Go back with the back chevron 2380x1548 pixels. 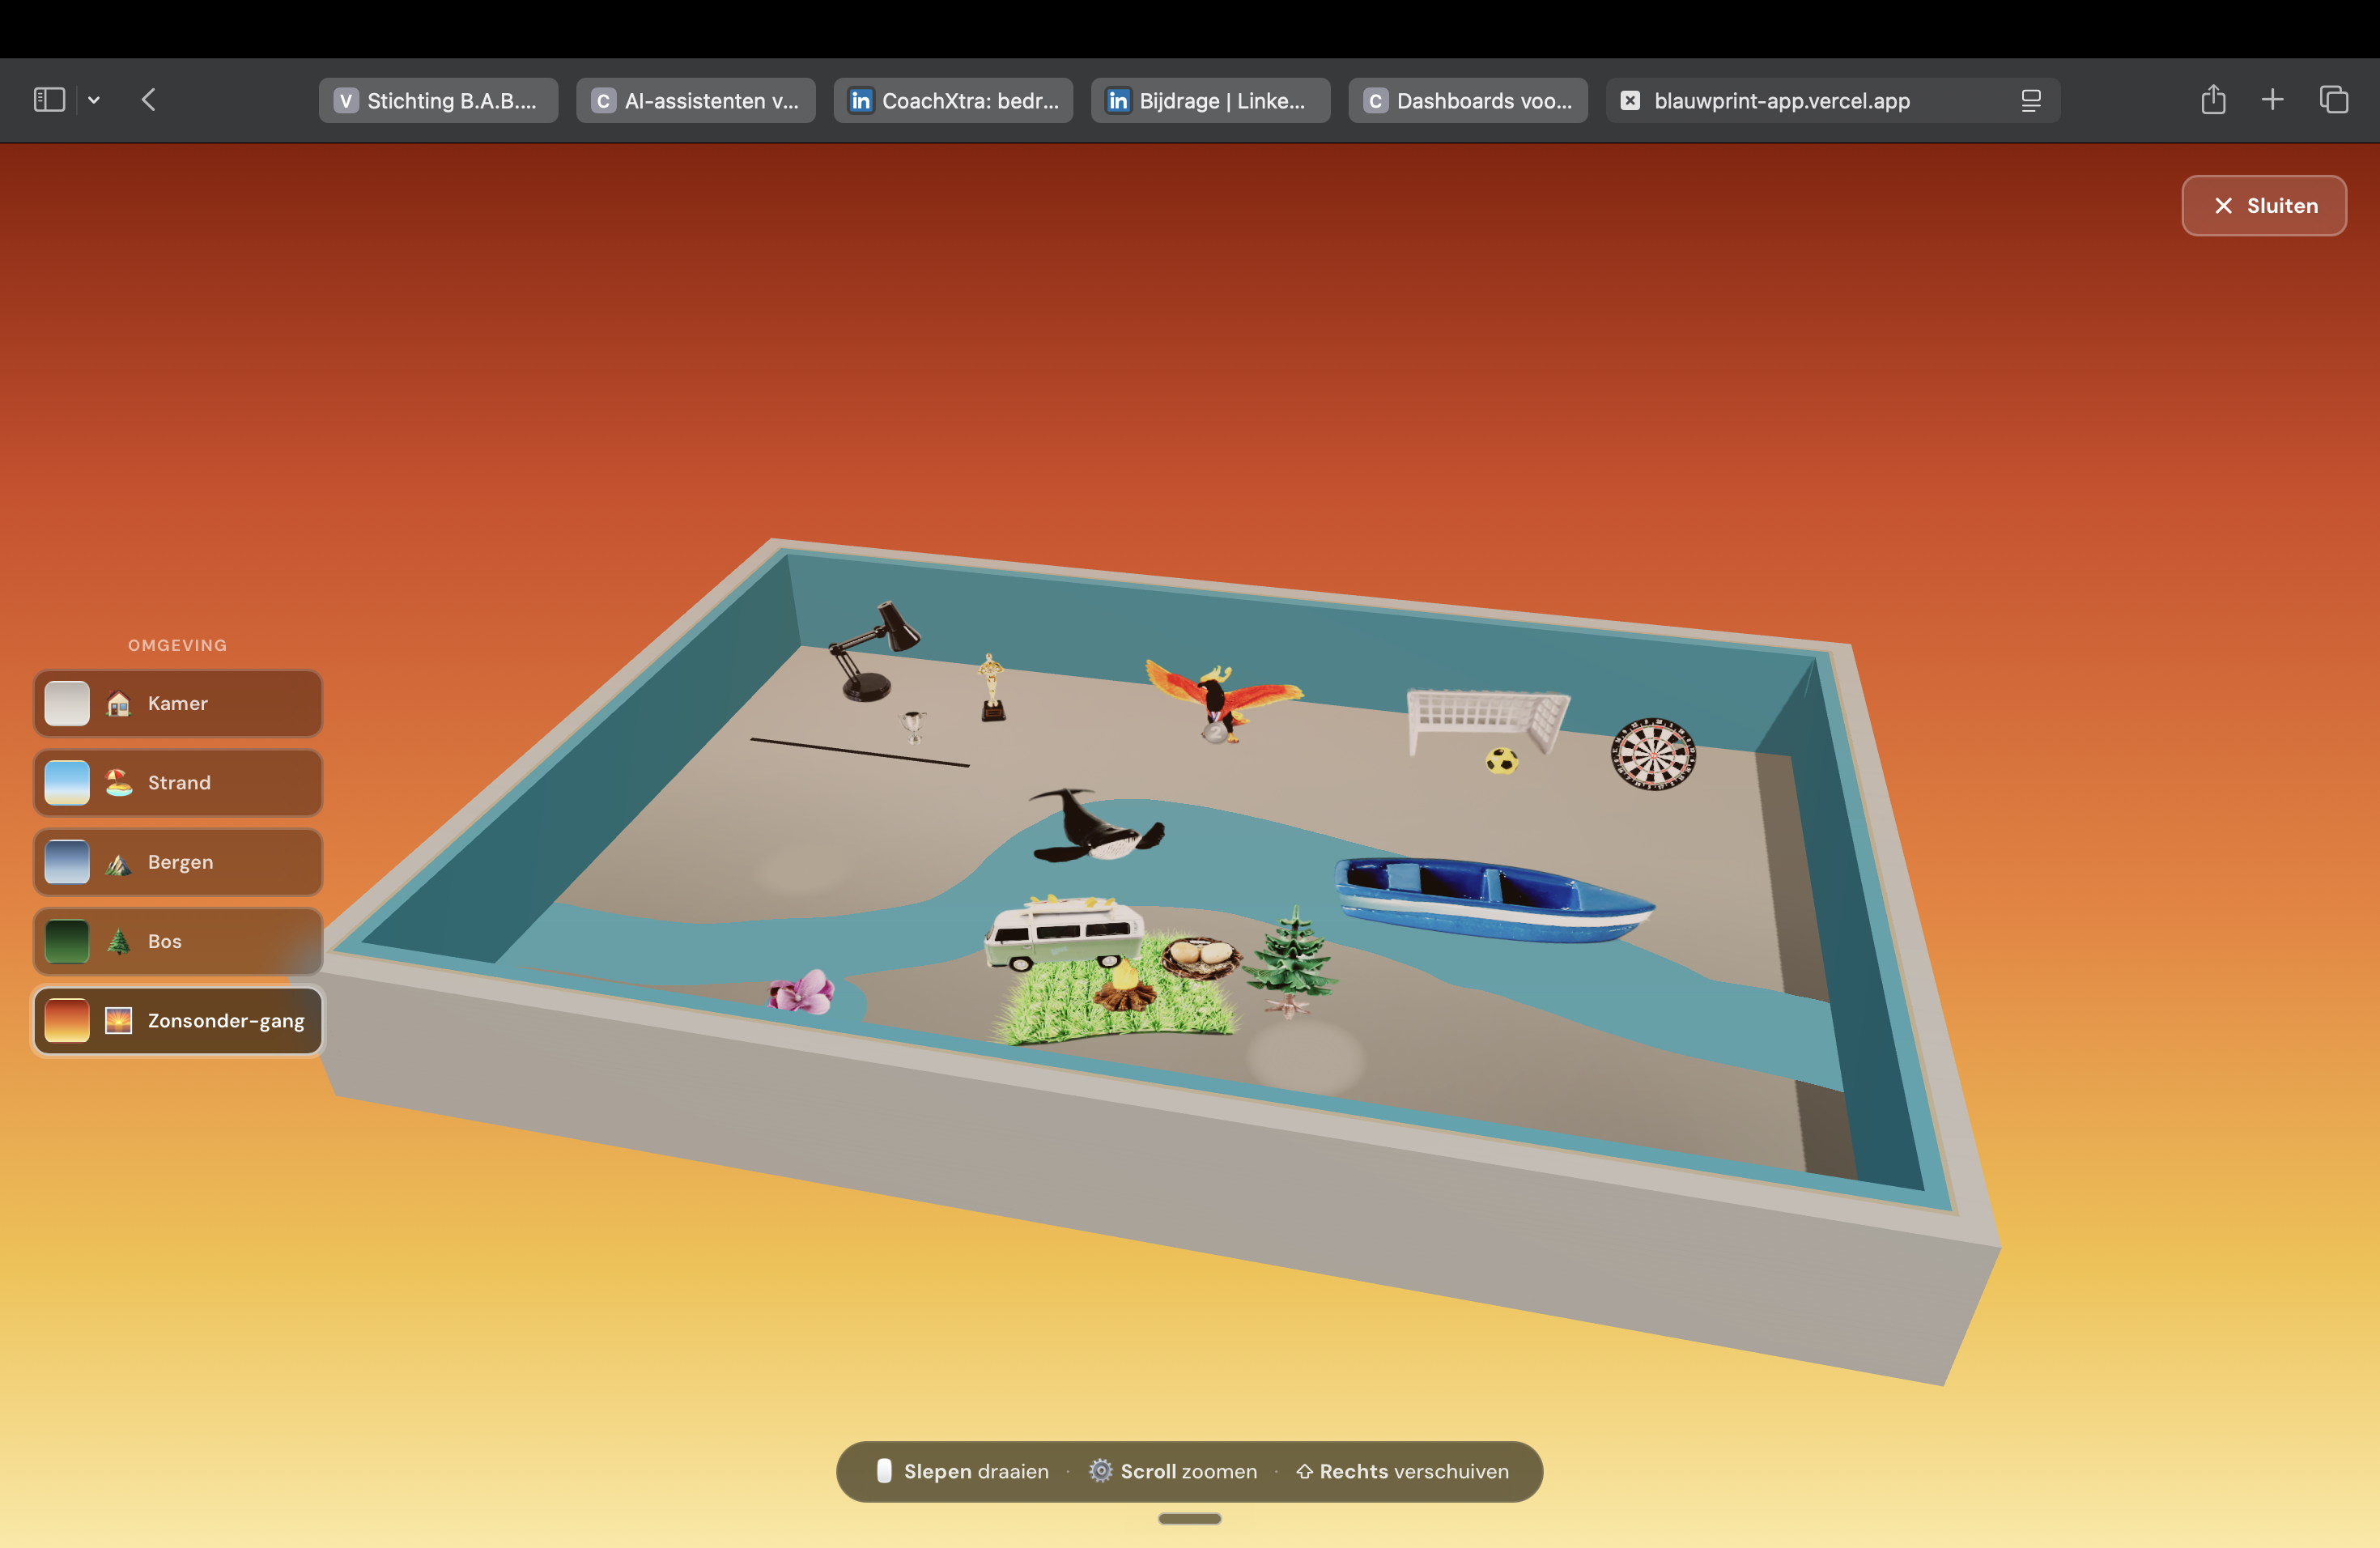pyautogui.click(x=149, y=100)
